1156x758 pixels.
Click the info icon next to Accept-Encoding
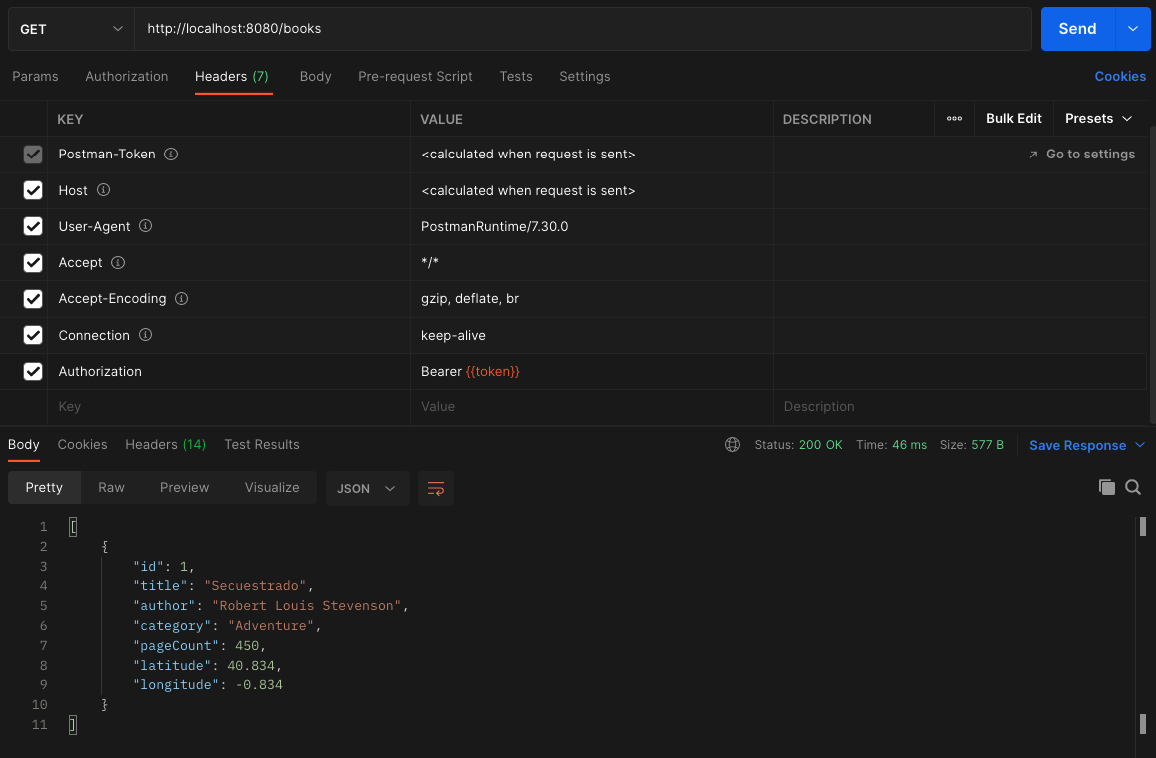[182, 299]
